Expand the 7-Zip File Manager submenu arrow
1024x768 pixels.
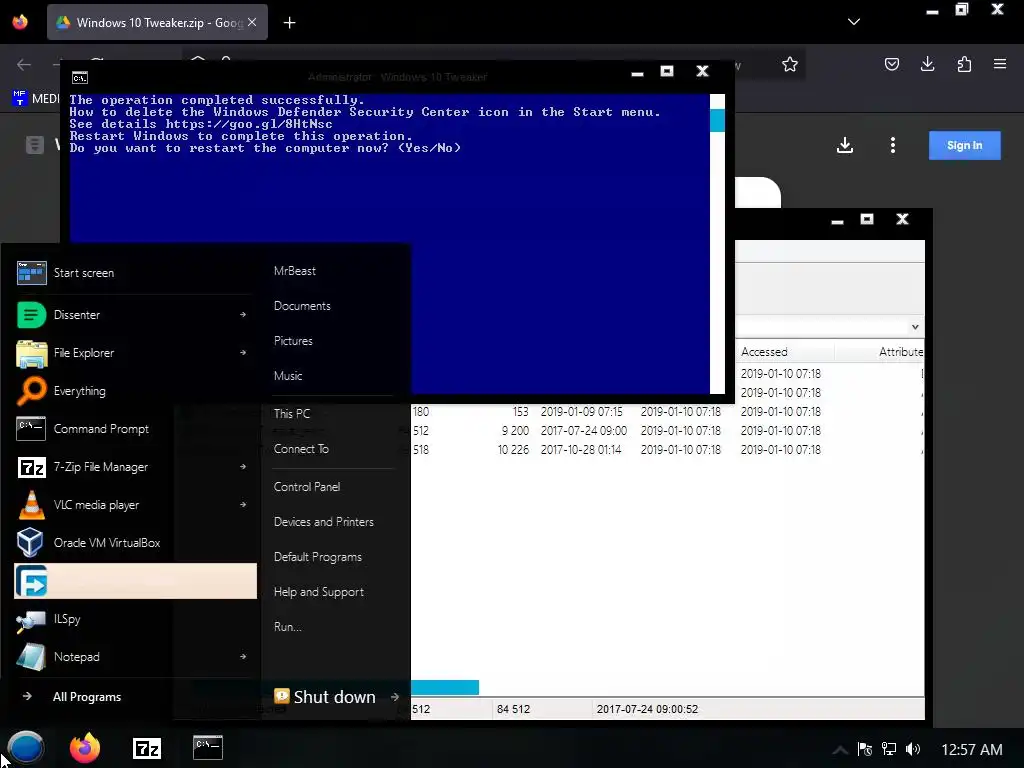pyautogui.click(x=243, y=467)
